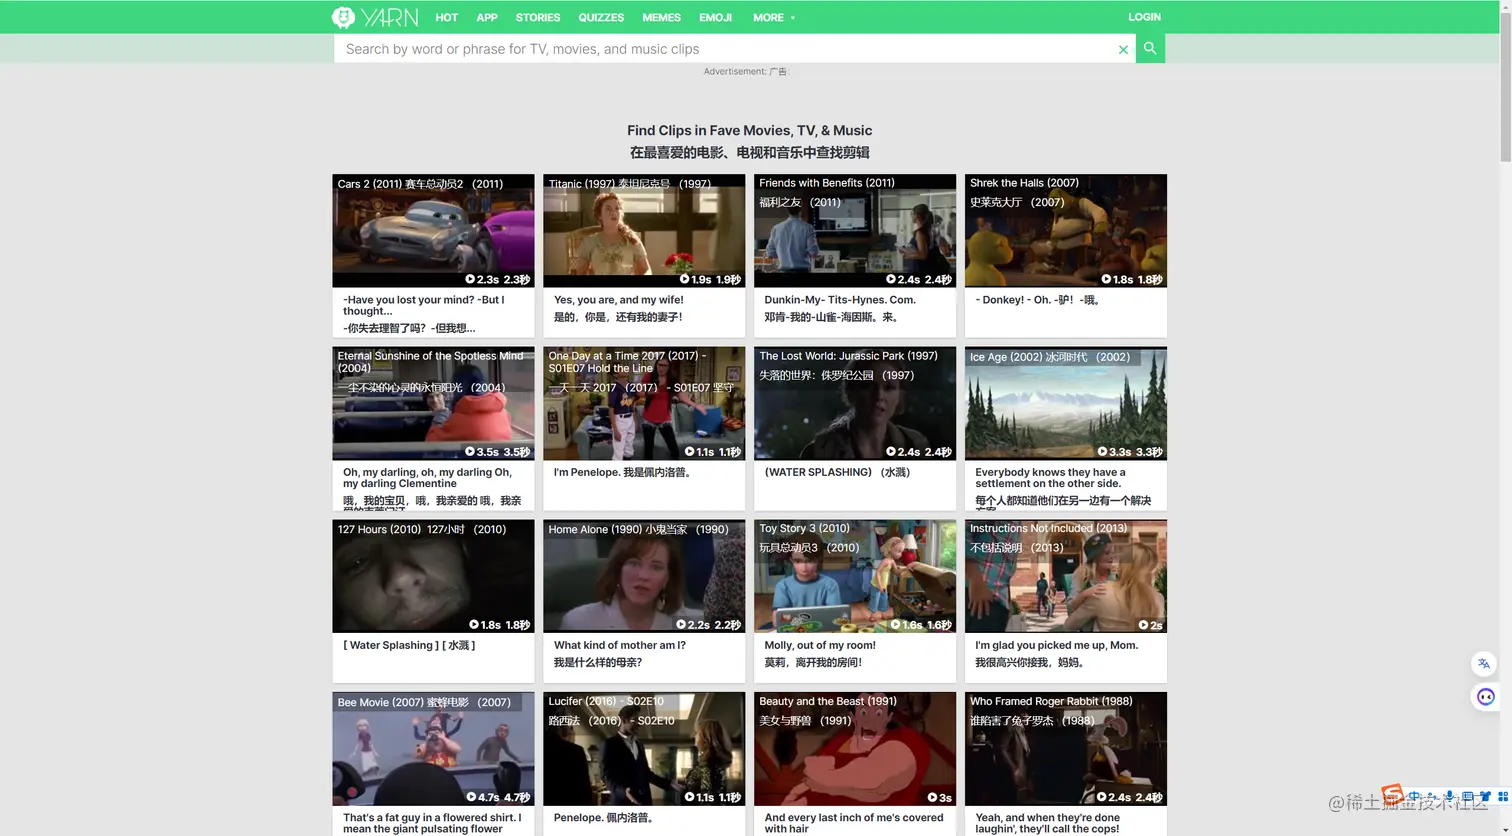
Task: Open the Eternal Sunshine clip thumbnail
Action: point(433,404)
